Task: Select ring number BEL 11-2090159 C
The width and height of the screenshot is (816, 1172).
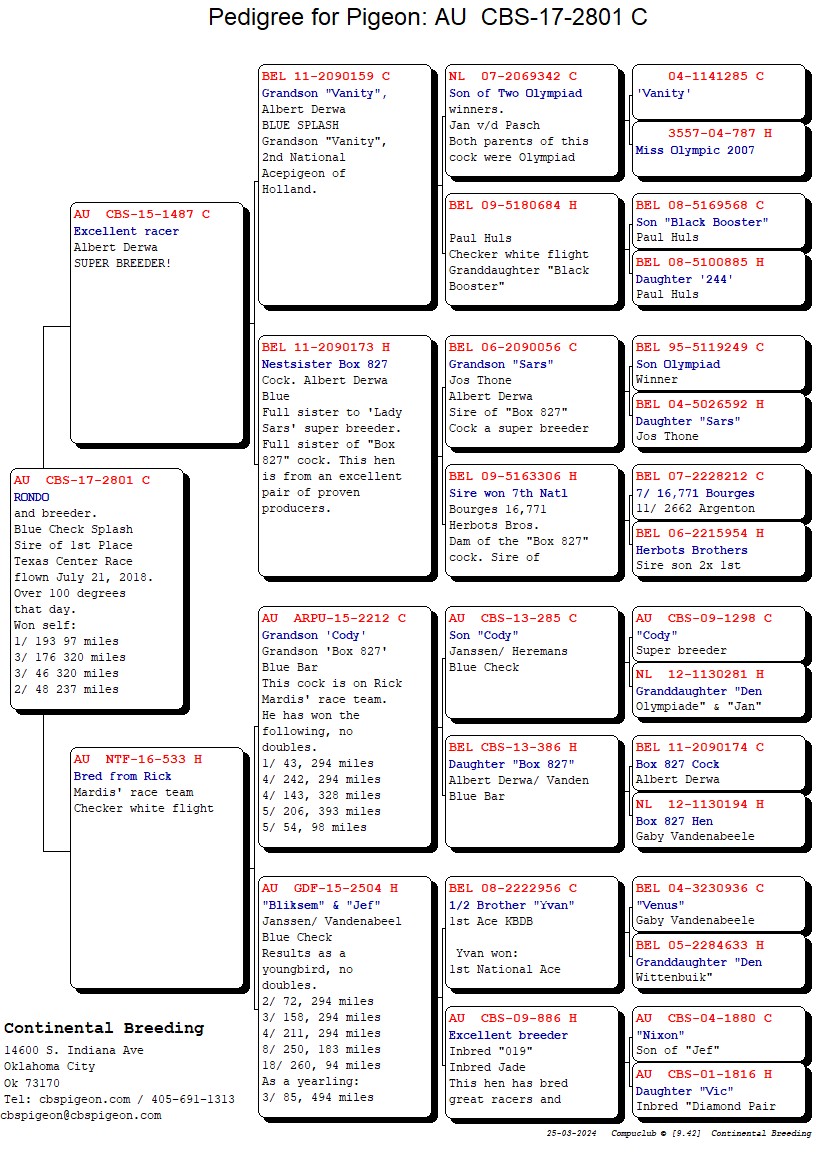Action: [x=325, y=76]
